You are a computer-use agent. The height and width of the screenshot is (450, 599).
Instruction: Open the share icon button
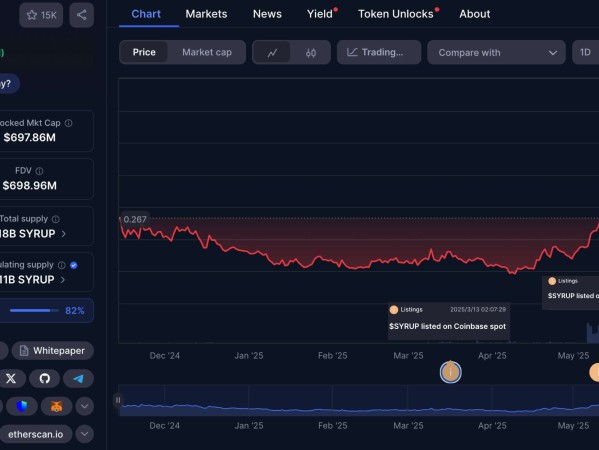click(x=81, y=15)
